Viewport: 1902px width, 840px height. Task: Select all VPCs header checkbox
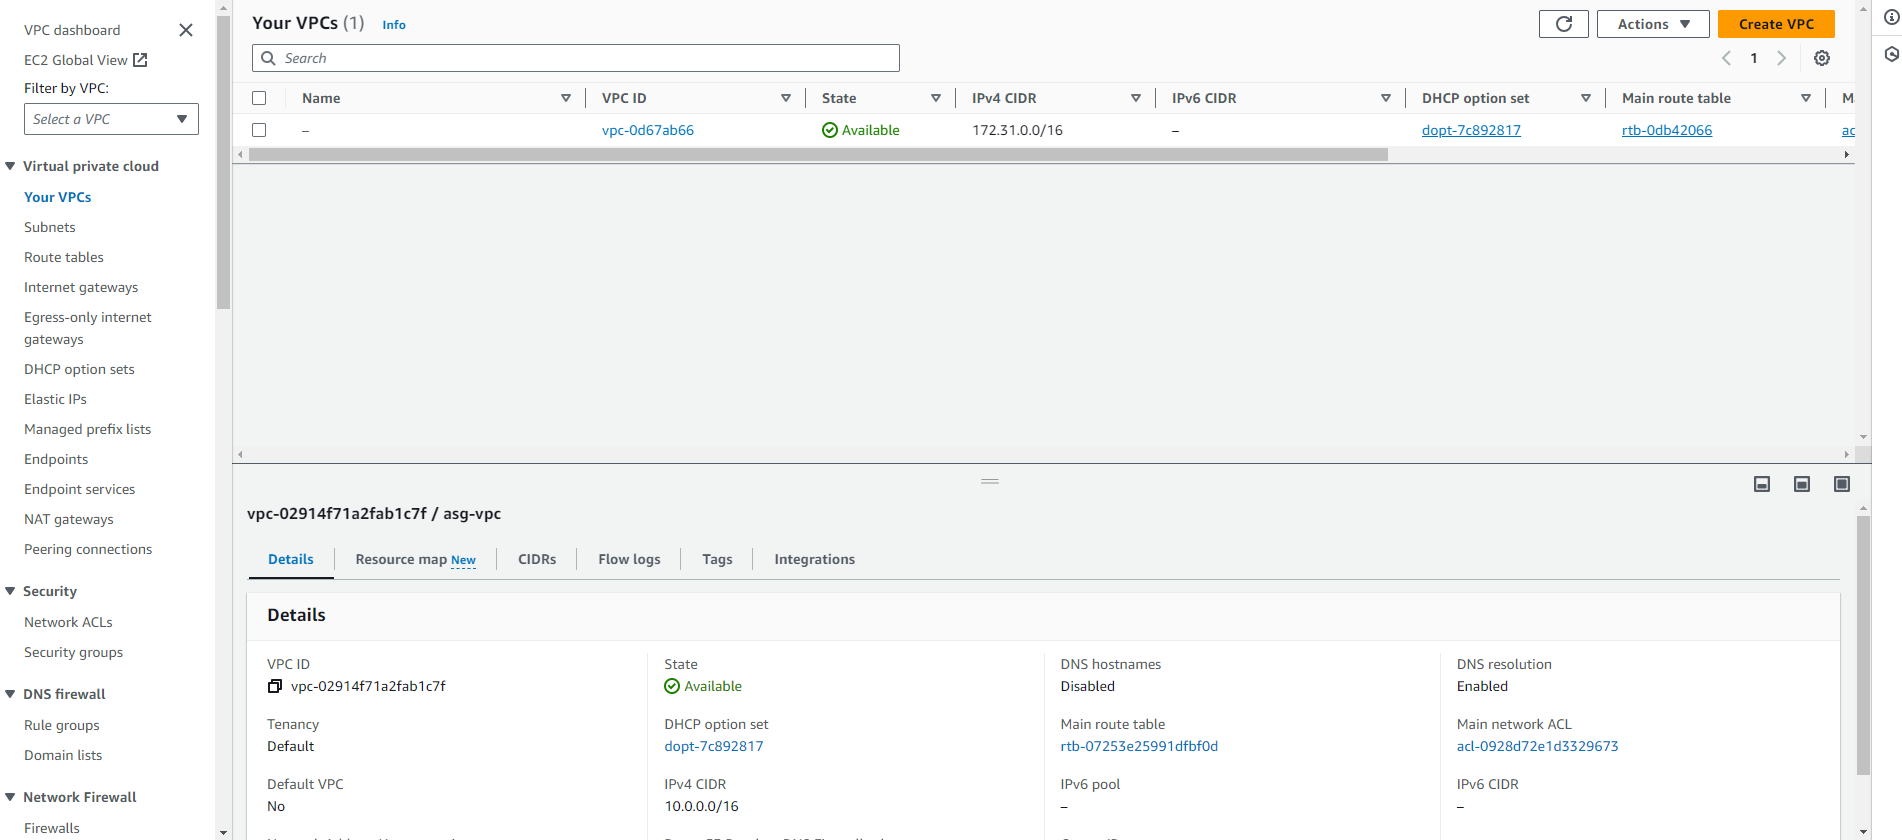(x=259, y=98)
